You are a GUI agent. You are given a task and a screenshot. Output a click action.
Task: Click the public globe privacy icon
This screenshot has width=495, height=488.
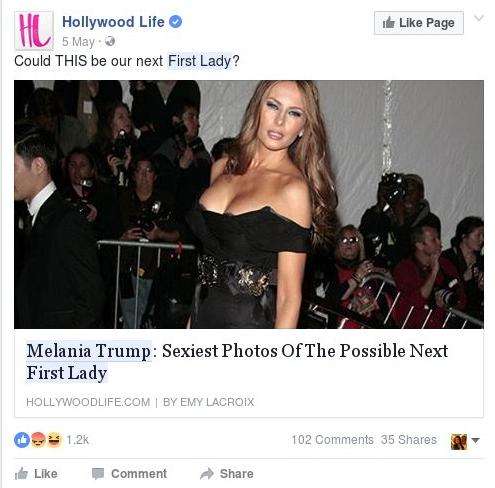click(110, 41)
